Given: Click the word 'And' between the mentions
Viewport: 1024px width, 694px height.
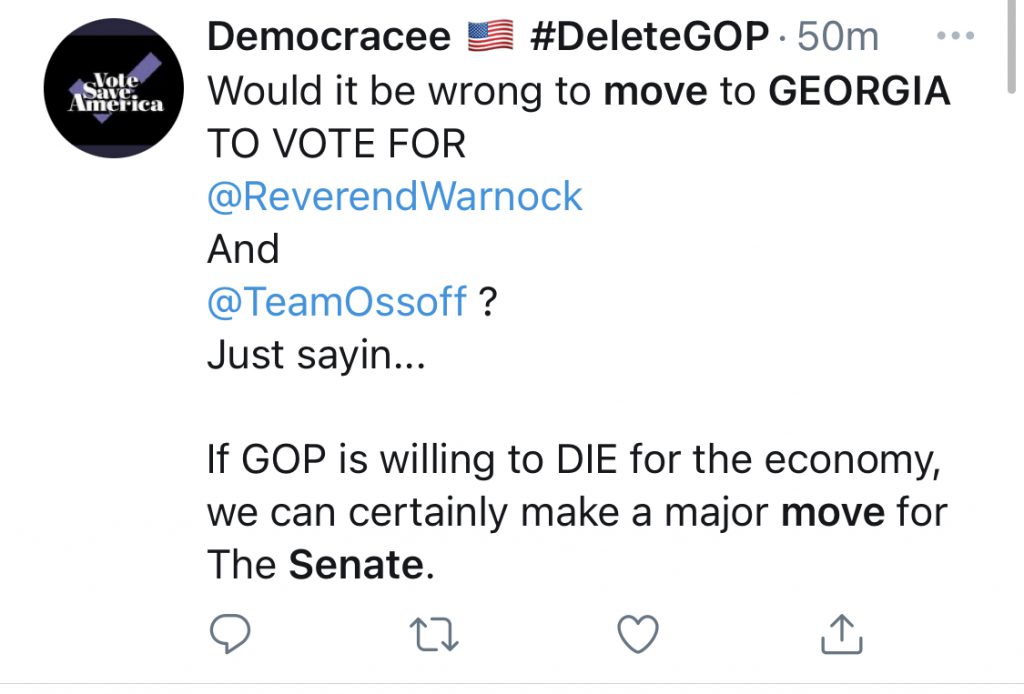Looking at the screenshot, I should point(243,249).
